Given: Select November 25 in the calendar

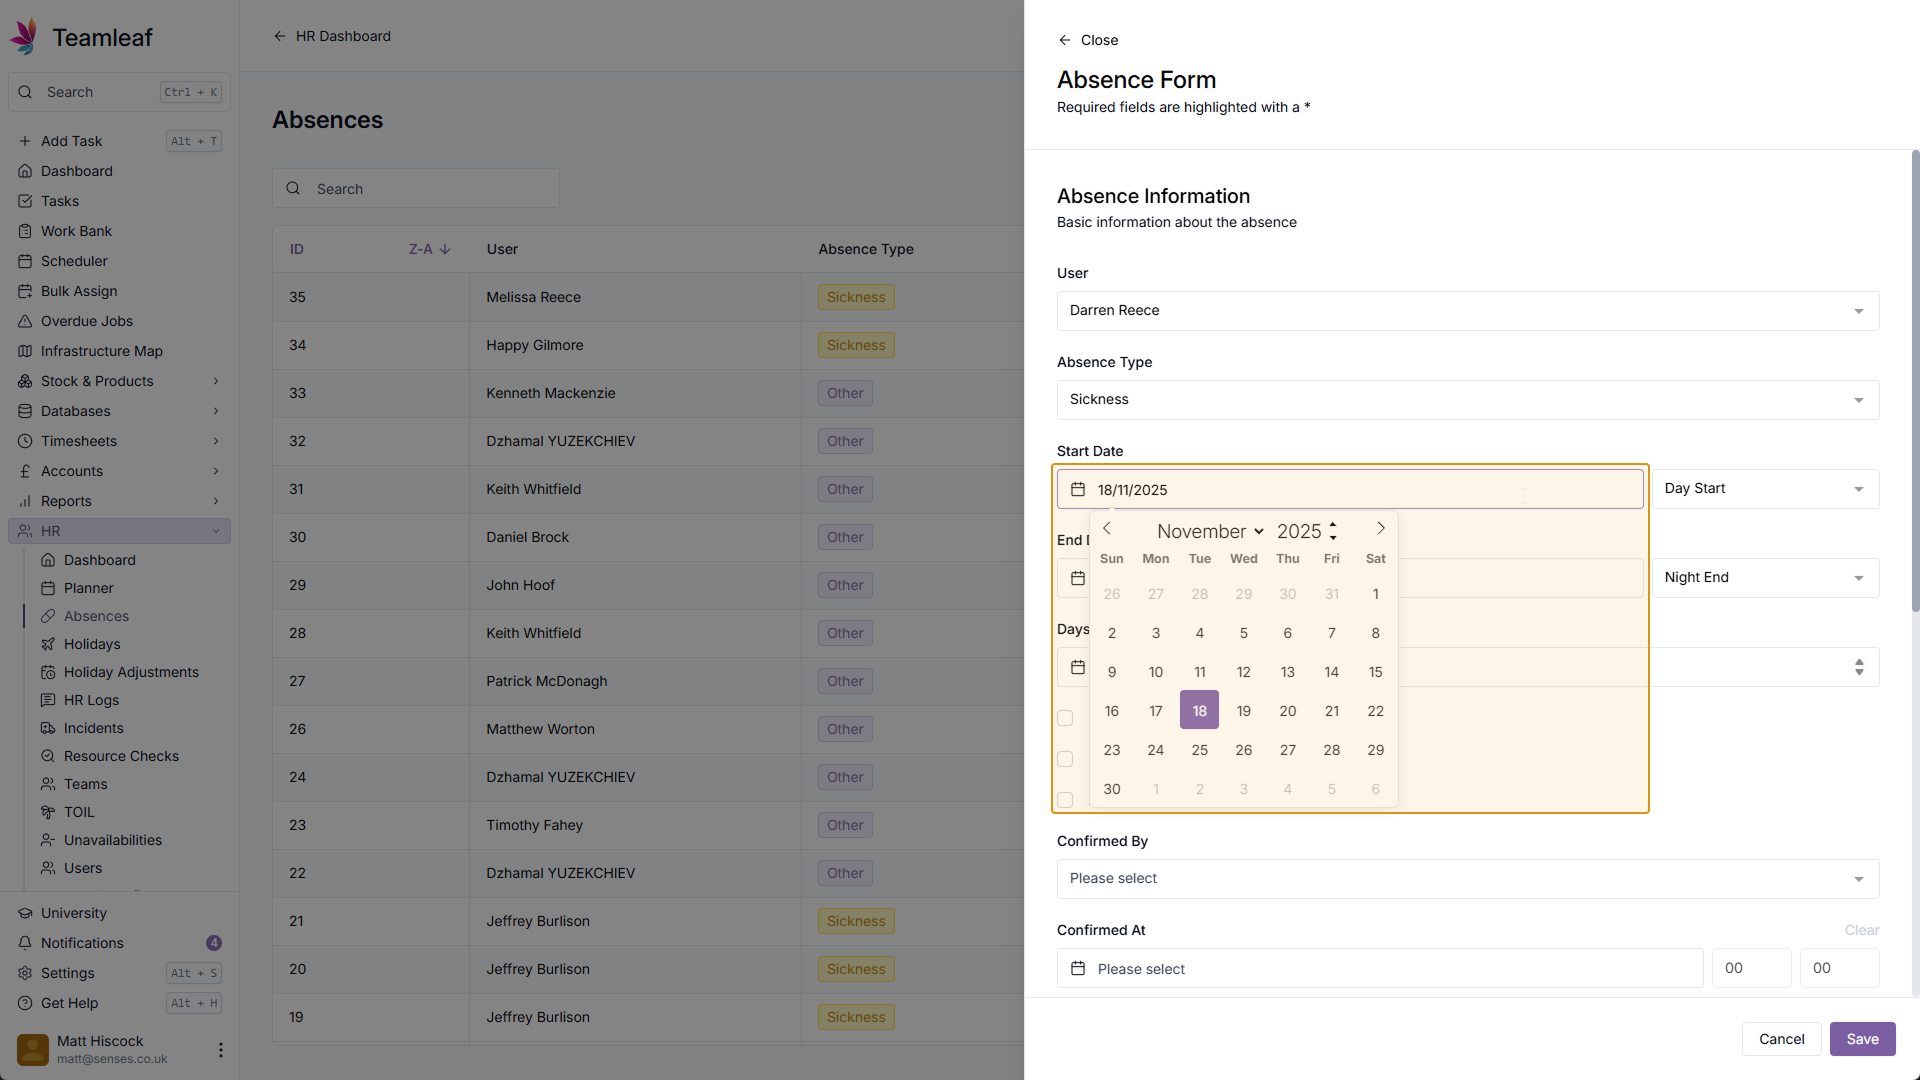Looking at the screenshot, I should [x=1199, y=750].
